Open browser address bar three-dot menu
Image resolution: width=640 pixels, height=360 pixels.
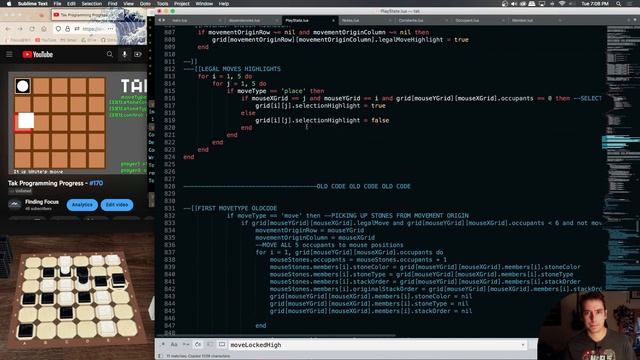point(111,29)
